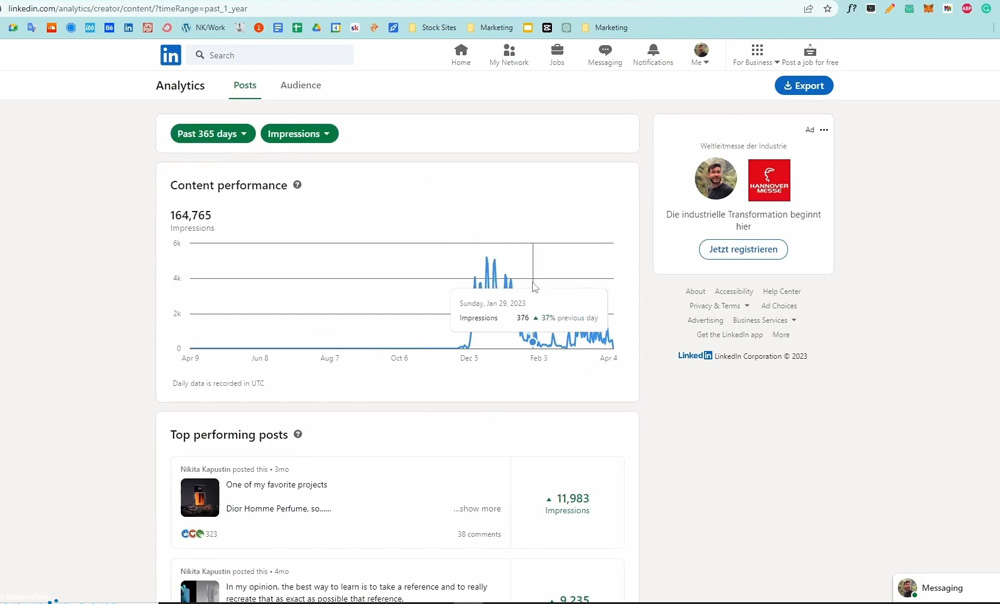Expand the Business Services footer dropdown

coord(765,320)
